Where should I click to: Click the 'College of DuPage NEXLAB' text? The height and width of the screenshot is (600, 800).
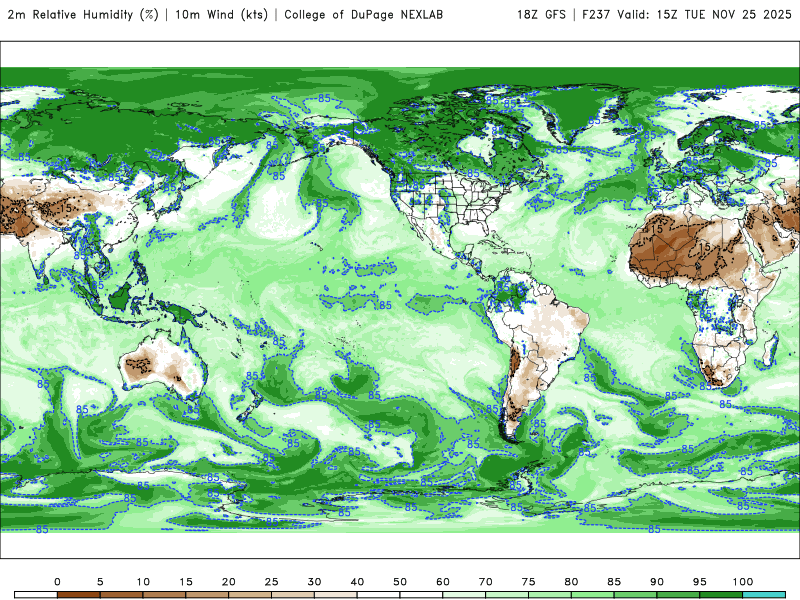pyautogui.click(x=363, y=15)
